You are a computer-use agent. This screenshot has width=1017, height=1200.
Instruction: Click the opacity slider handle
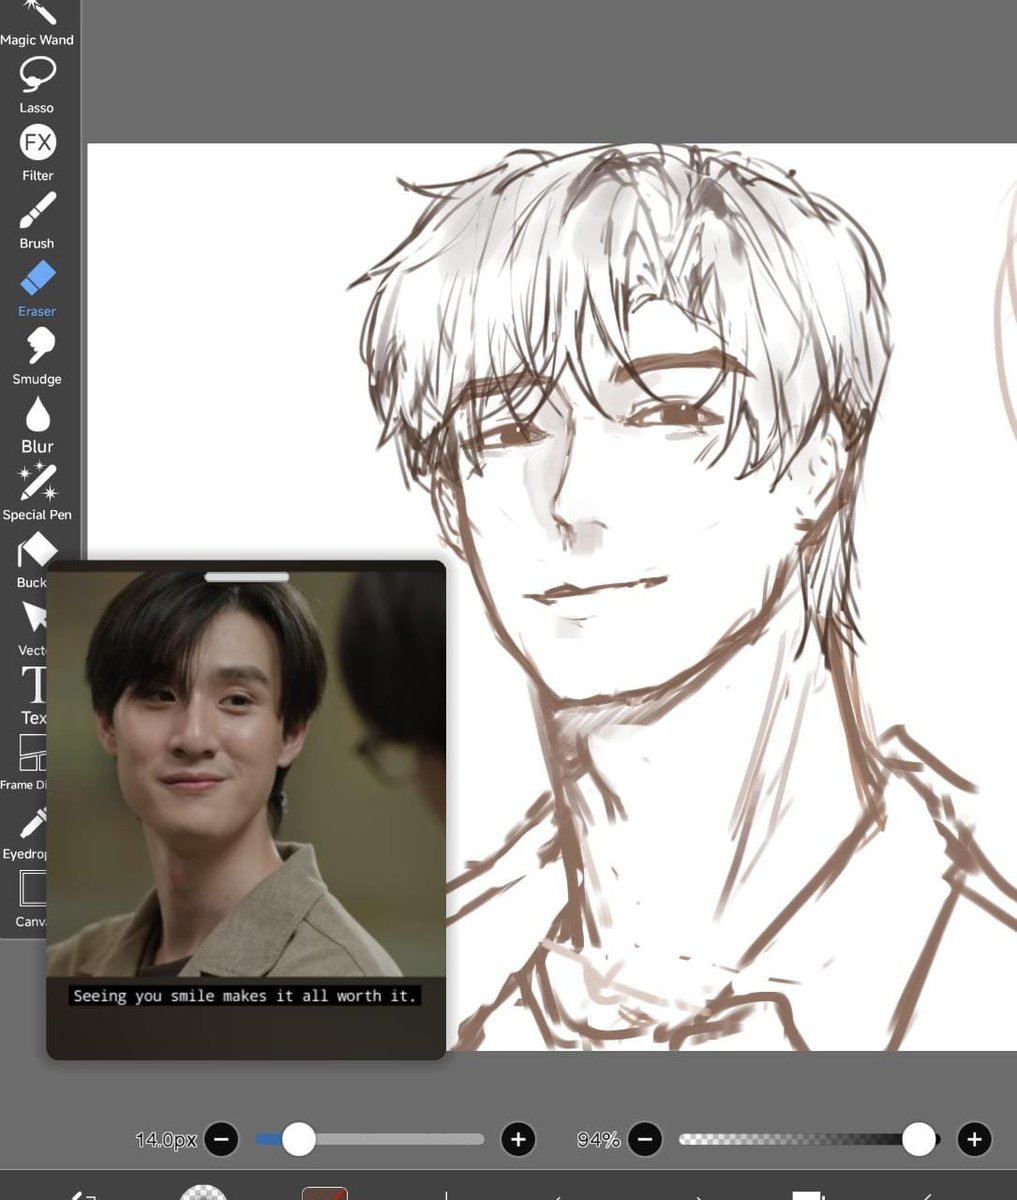click(919, 1139)
